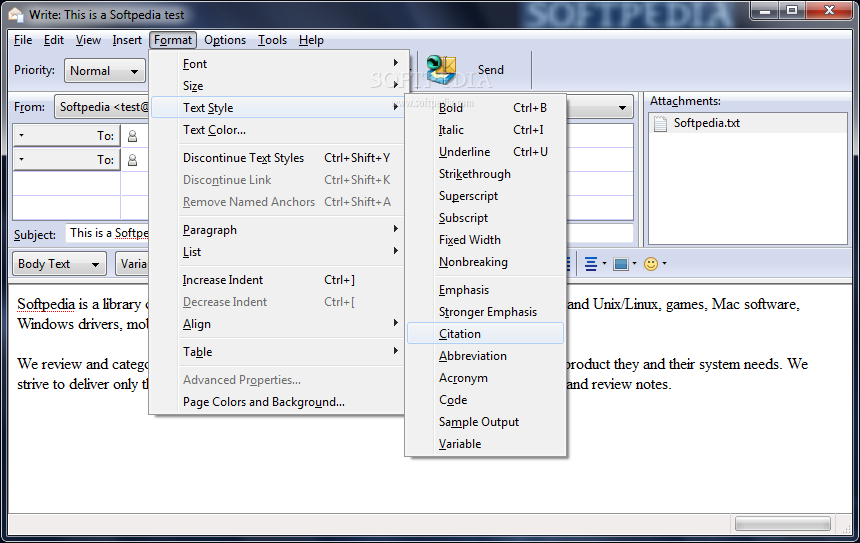This screenshot has width=860, height=543.
Task: Apply Code text style
Action: point(485,400)
